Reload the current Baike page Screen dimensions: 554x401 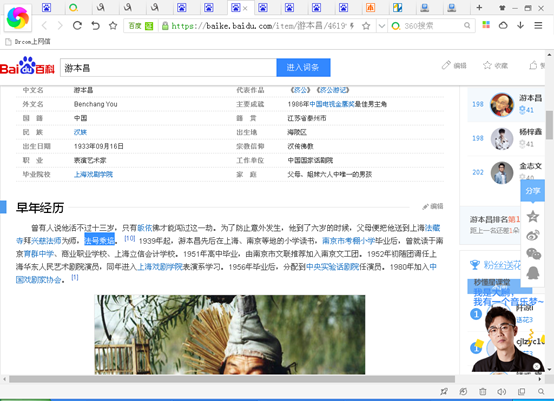click(x=77, y=25)
